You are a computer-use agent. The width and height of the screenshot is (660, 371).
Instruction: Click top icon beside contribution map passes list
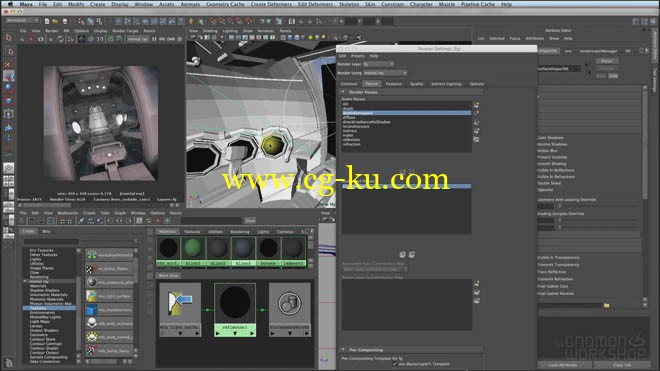pos(476,284)
